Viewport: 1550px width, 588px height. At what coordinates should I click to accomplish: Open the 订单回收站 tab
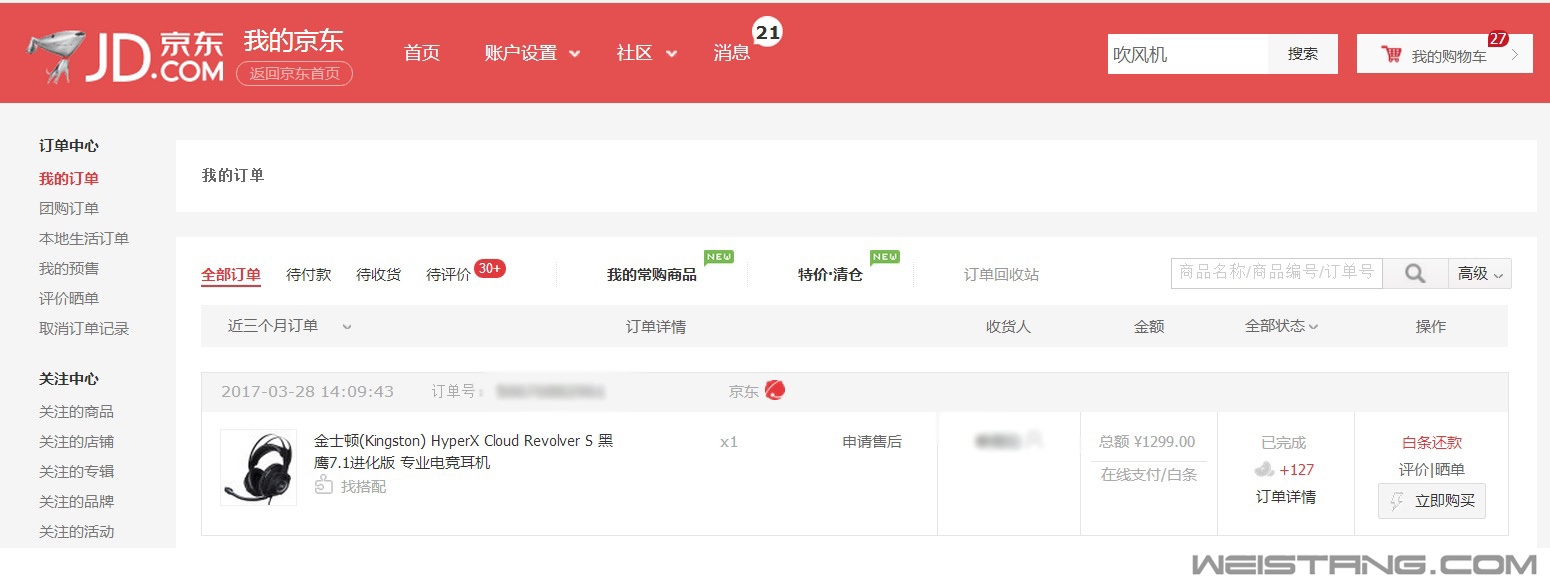pos(1001,274)
